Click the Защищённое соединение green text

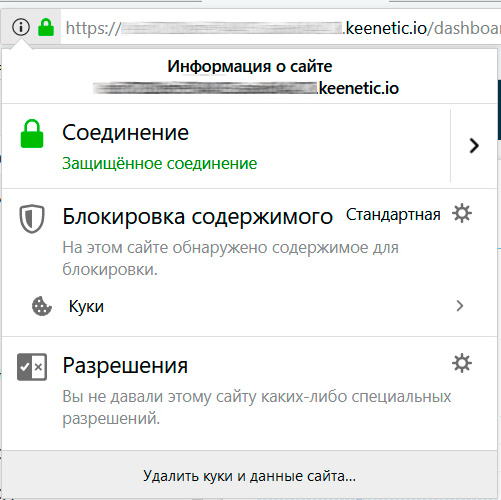point(160,163)
